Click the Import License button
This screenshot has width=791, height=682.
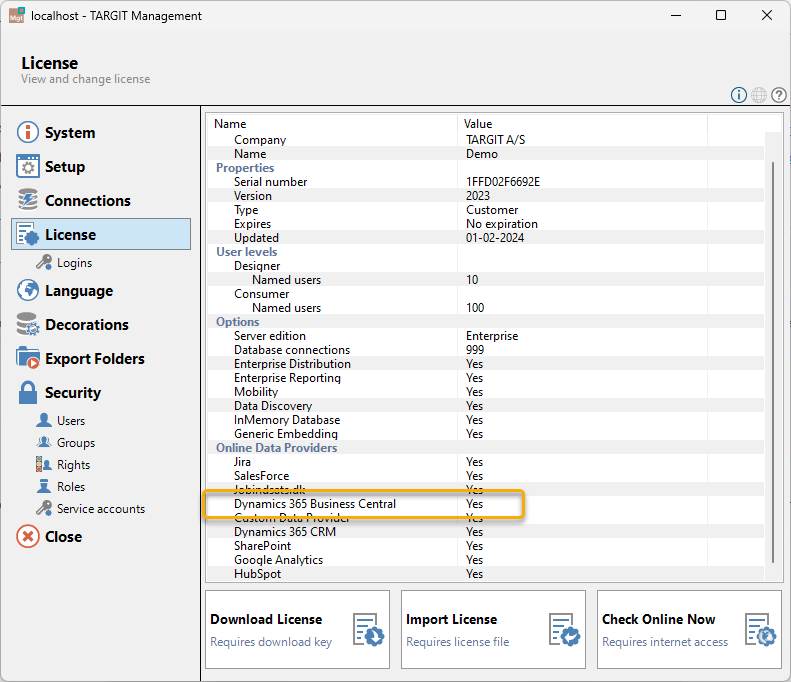[493, 630]
